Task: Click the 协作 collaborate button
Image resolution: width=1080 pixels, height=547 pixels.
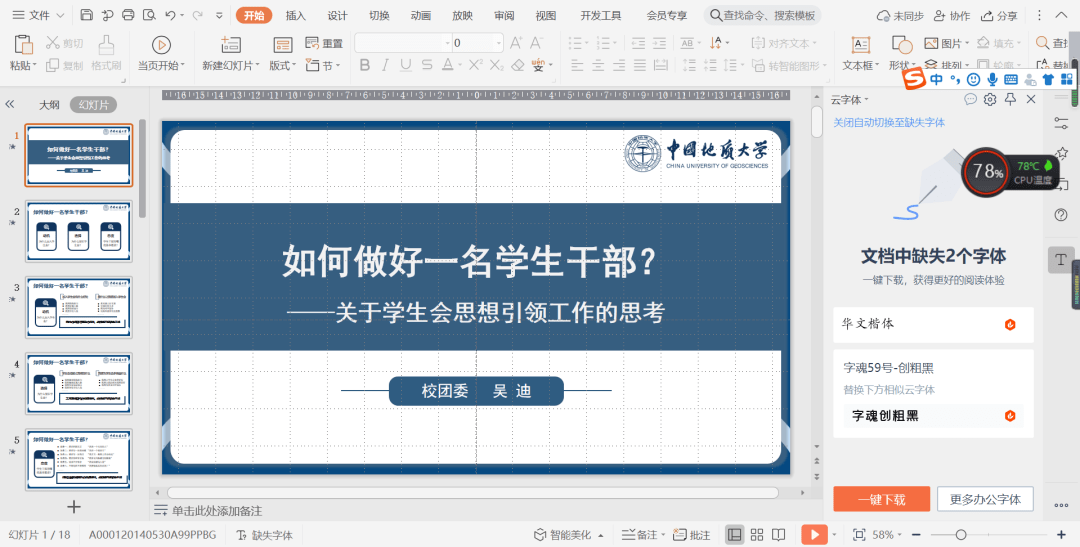Action: point(952,15)
